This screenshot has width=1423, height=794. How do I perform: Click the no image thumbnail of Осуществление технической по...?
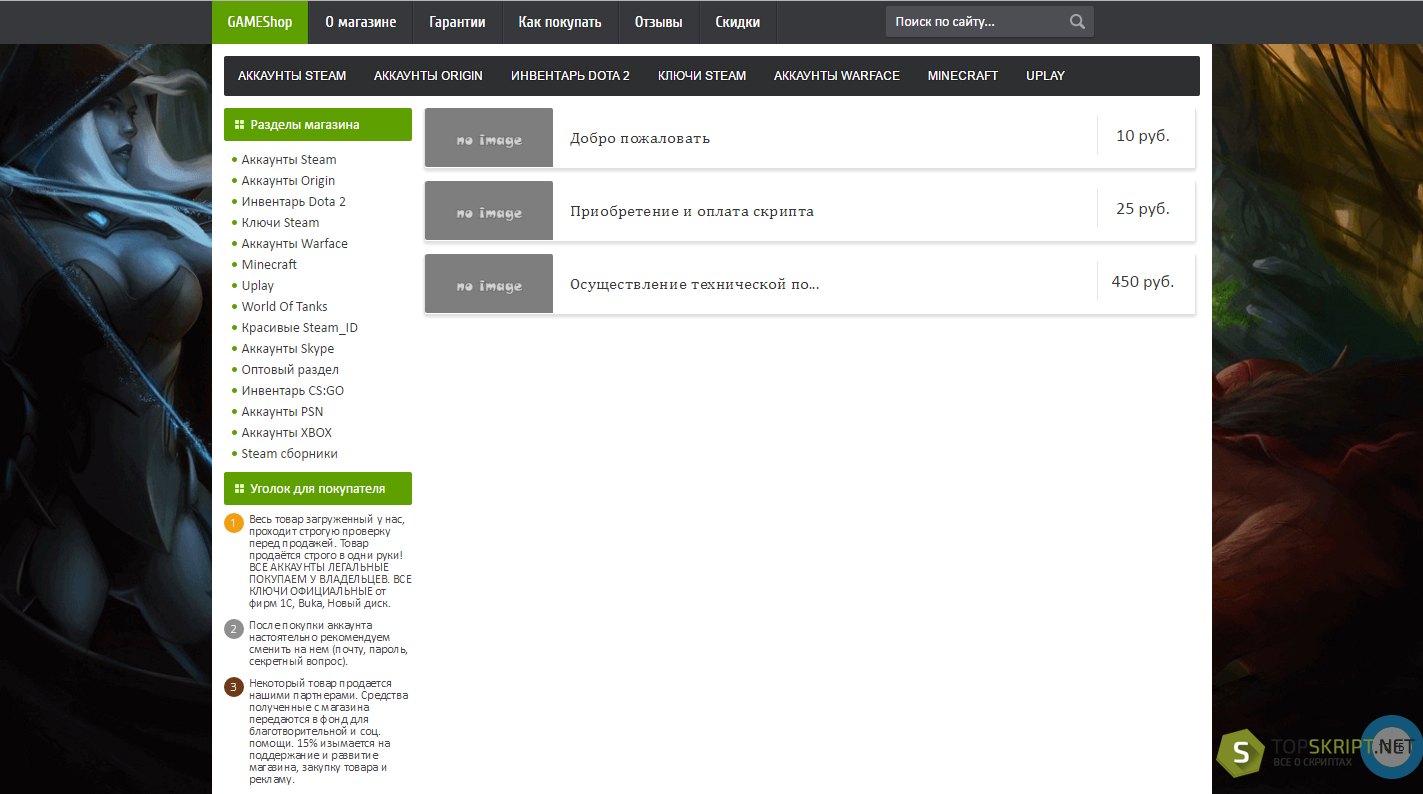(489, 283)
